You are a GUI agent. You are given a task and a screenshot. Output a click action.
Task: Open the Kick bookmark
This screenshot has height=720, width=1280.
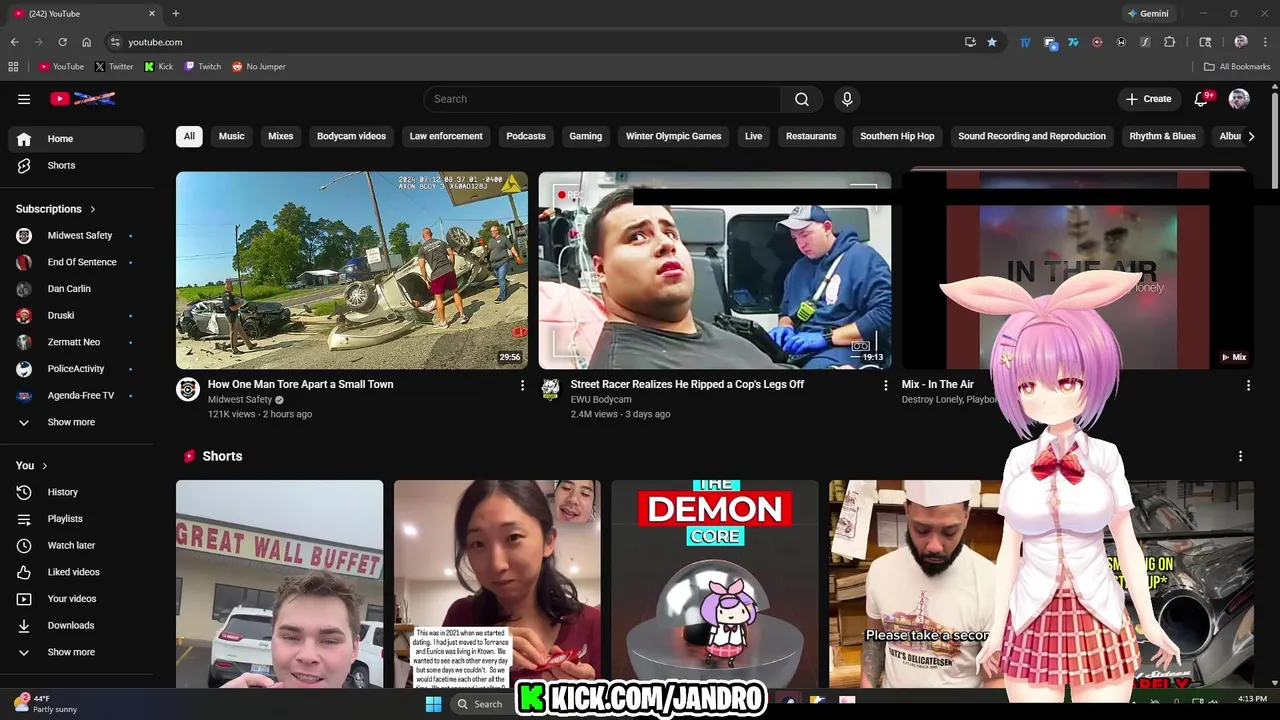click(x=159, y=67)
